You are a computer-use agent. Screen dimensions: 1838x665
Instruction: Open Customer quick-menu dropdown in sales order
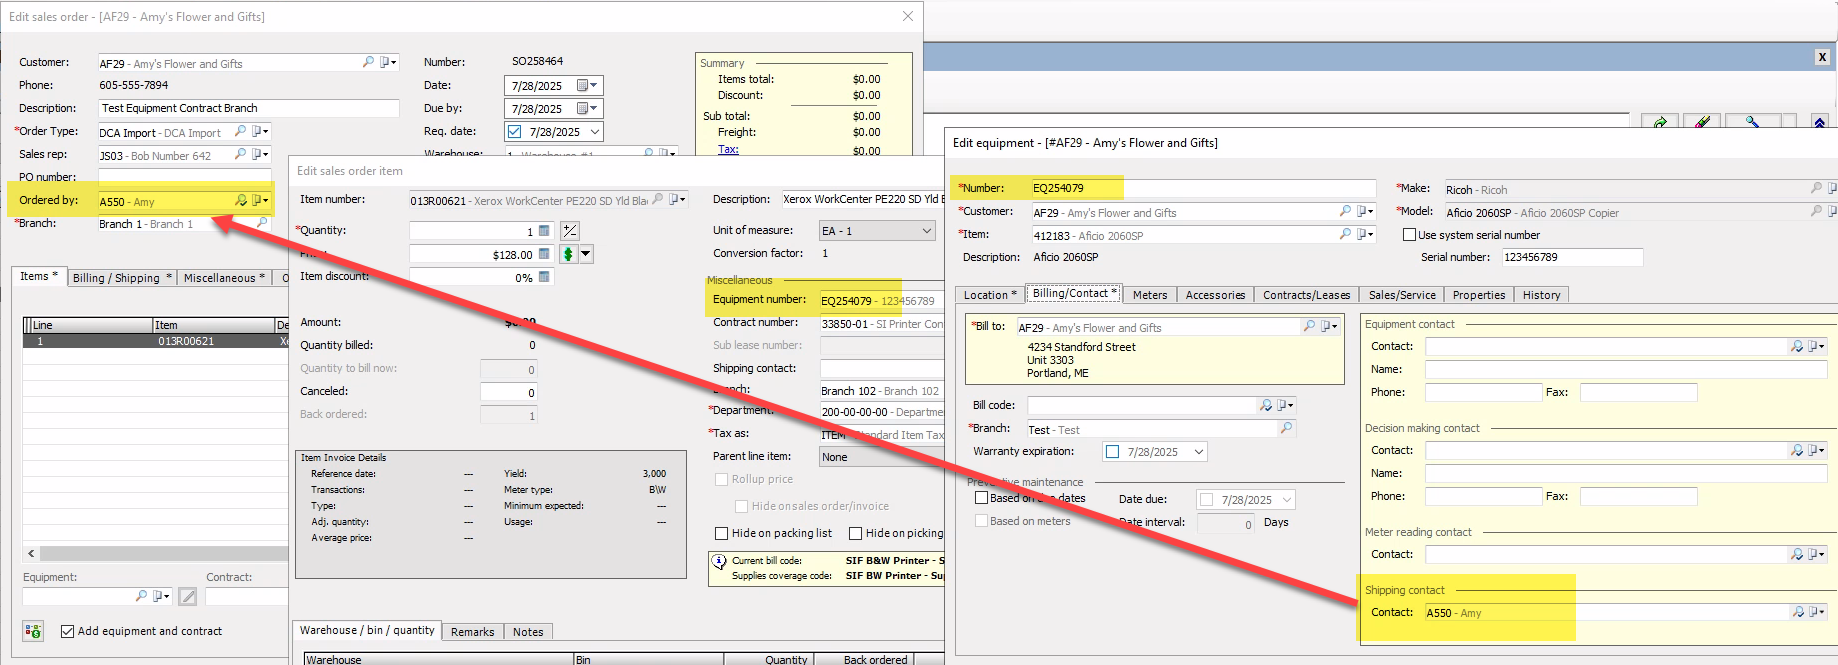click(389, 62)
